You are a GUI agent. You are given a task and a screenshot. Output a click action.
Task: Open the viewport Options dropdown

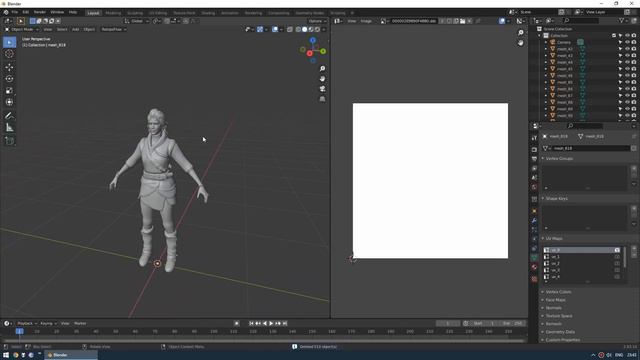click(x=317, y=21)
